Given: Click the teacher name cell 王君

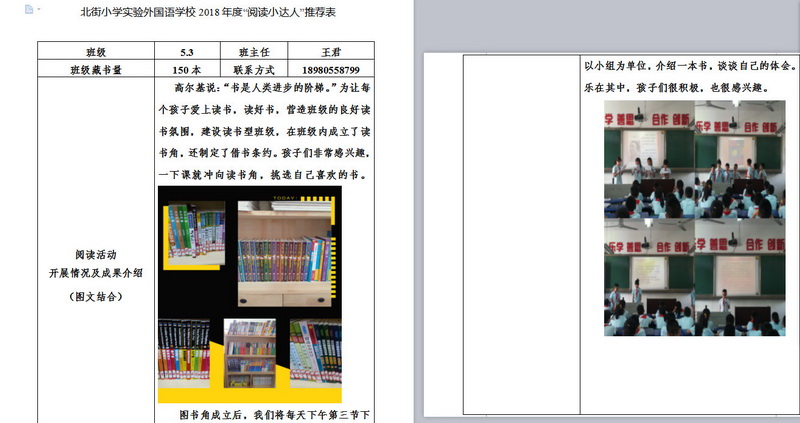Looking at the screenshot, I should pos(330,52).
